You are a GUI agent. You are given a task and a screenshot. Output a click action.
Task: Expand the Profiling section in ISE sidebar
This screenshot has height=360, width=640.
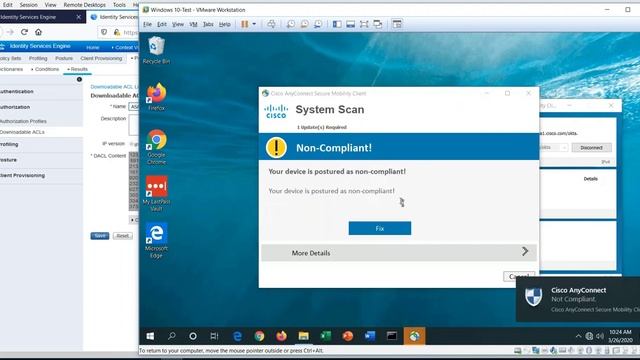pos(9,144)
